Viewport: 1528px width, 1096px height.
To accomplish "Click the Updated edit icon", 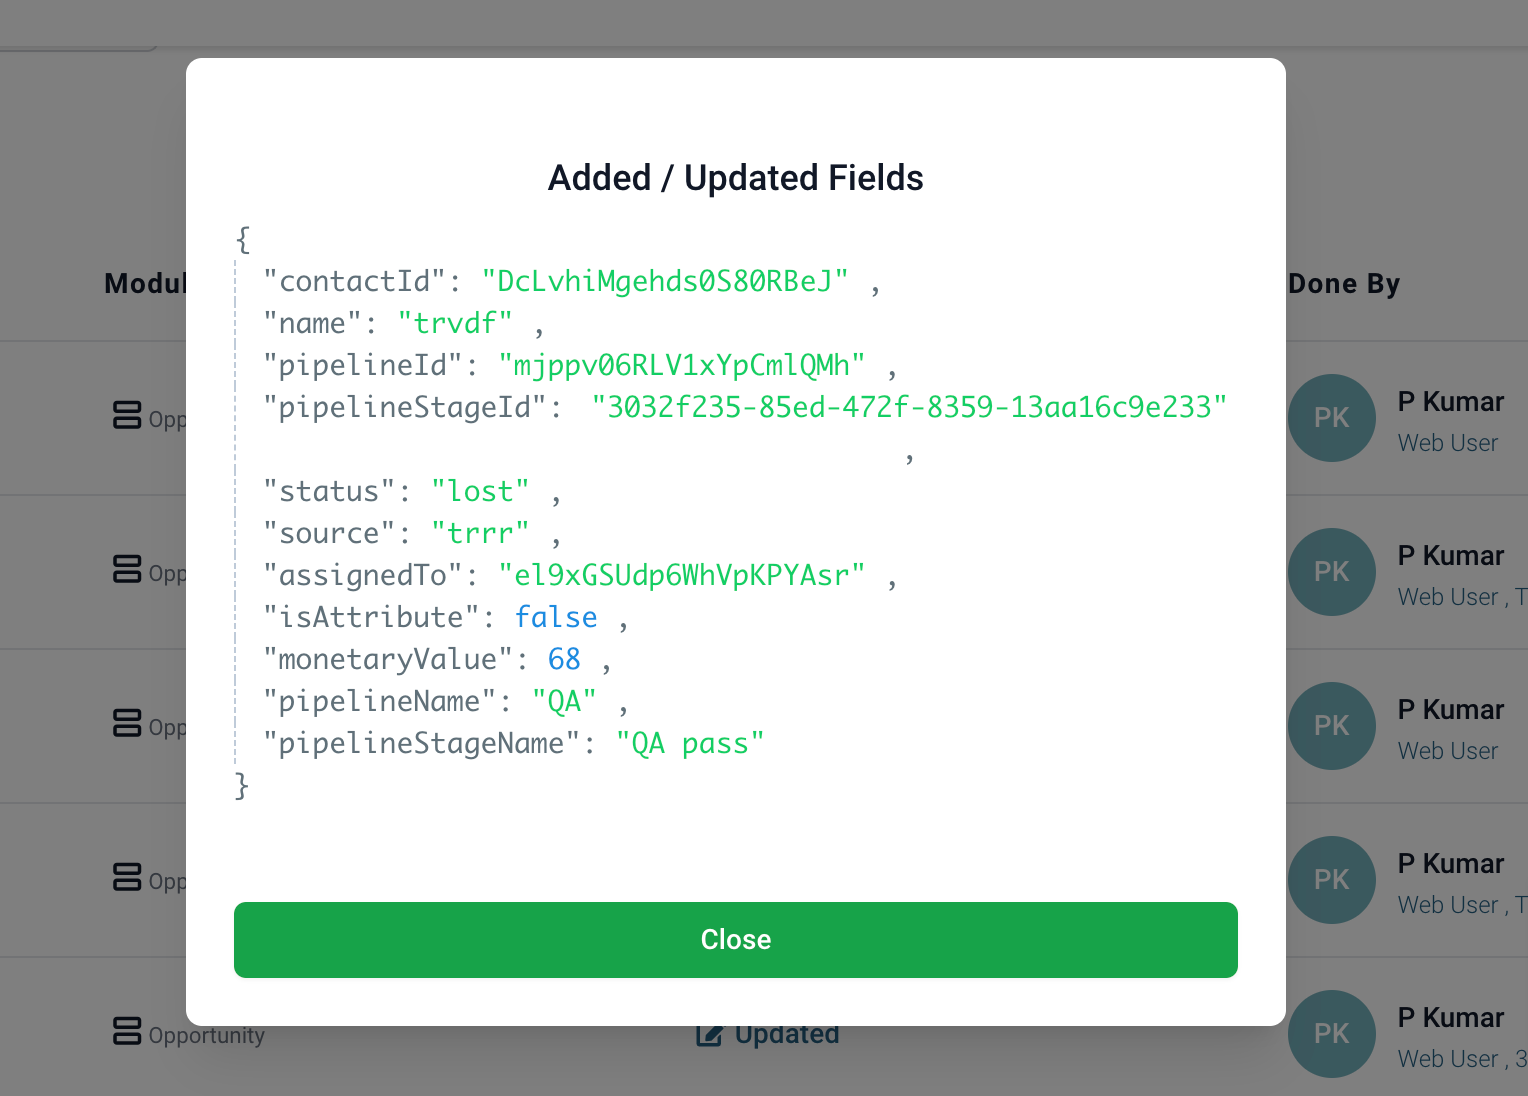I will tap(709, 1036).
